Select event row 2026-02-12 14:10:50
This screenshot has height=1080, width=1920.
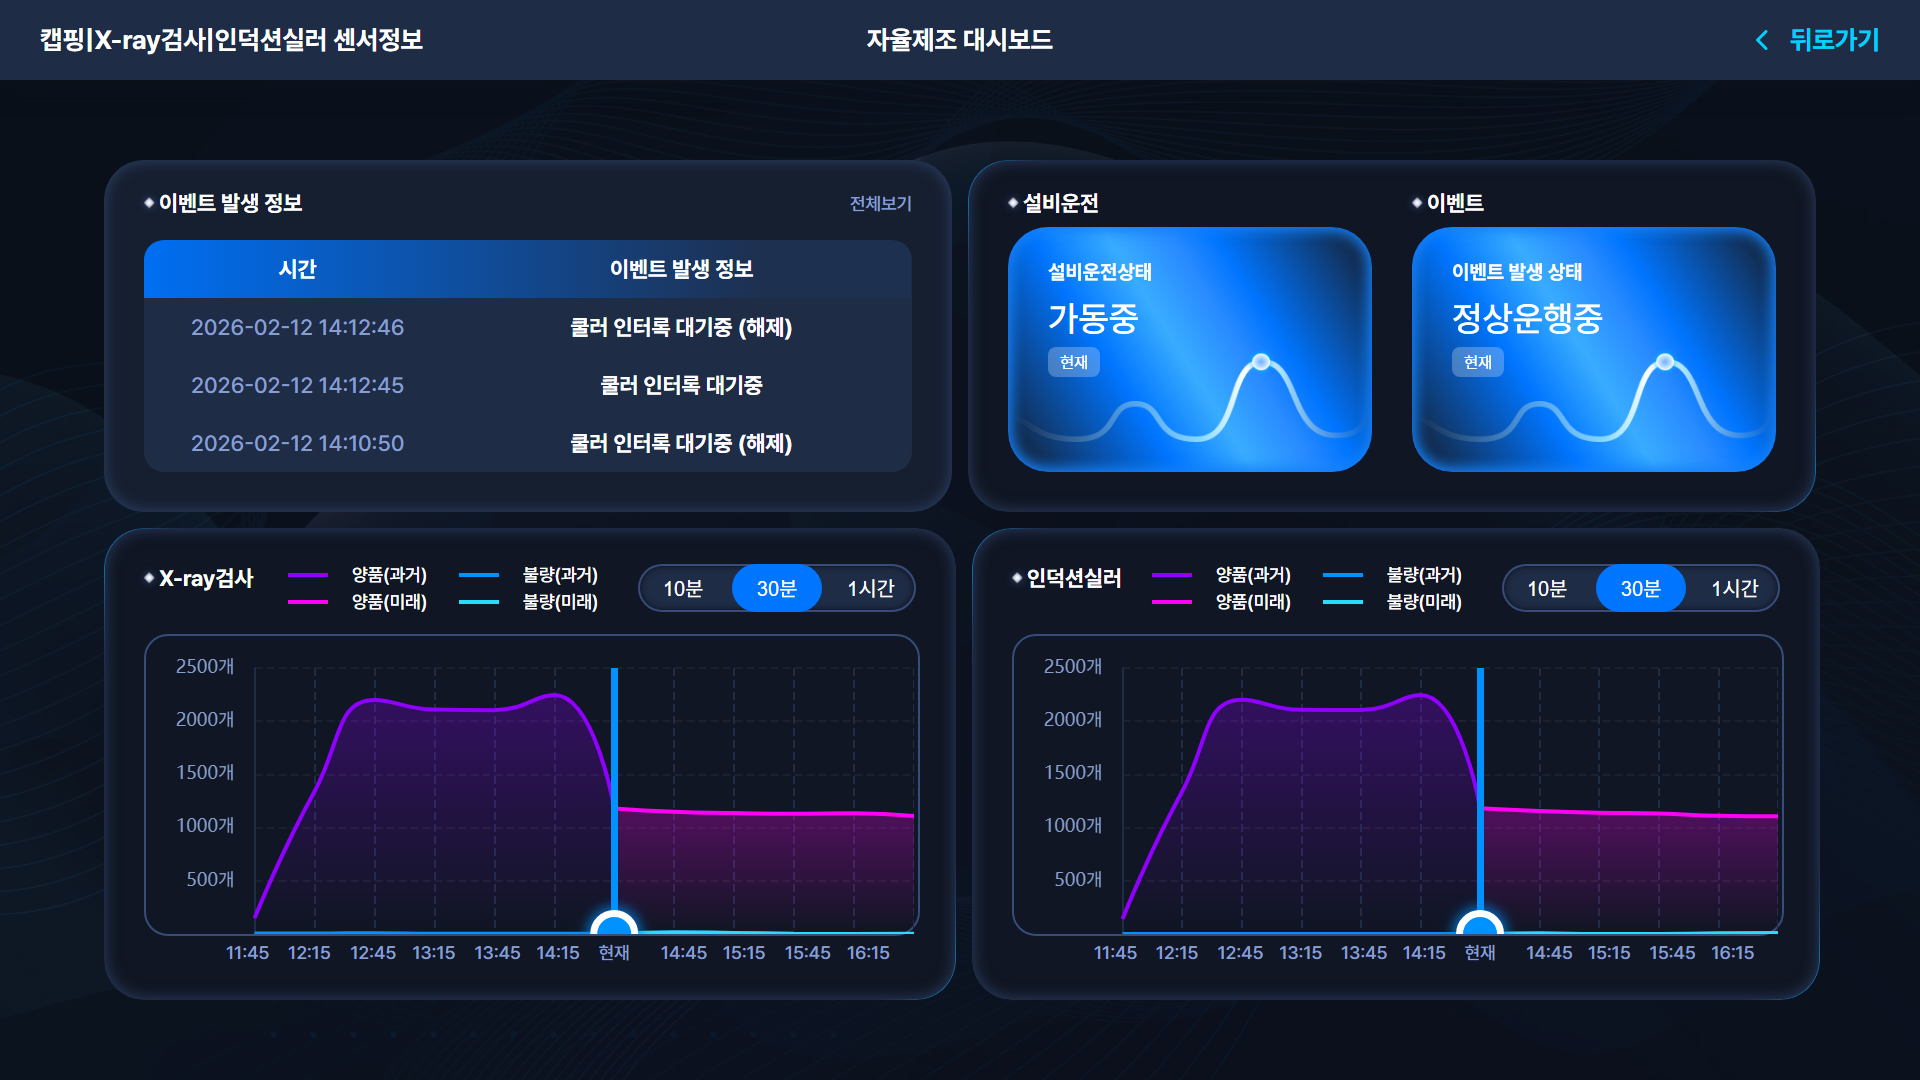(528, 443)
